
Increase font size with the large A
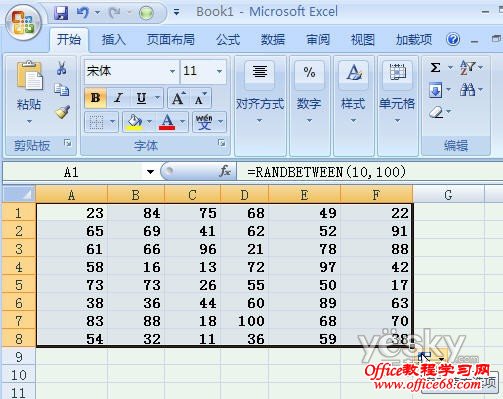(178, 98)
